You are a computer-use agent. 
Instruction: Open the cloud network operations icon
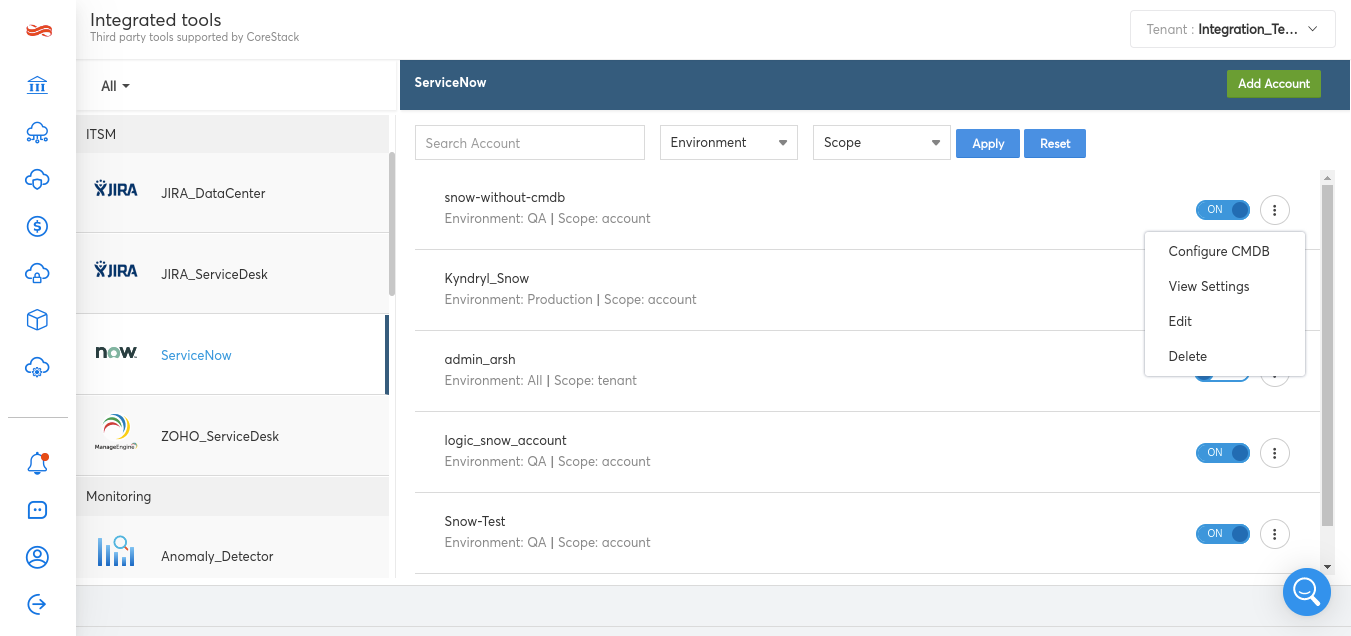[37, 132]
